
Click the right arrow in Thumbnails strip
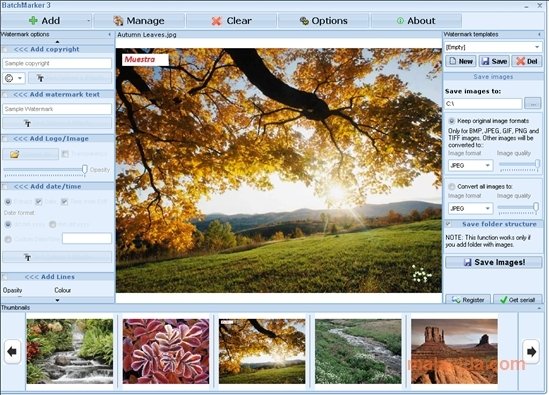pyautogui.click(x=531, y=351)
